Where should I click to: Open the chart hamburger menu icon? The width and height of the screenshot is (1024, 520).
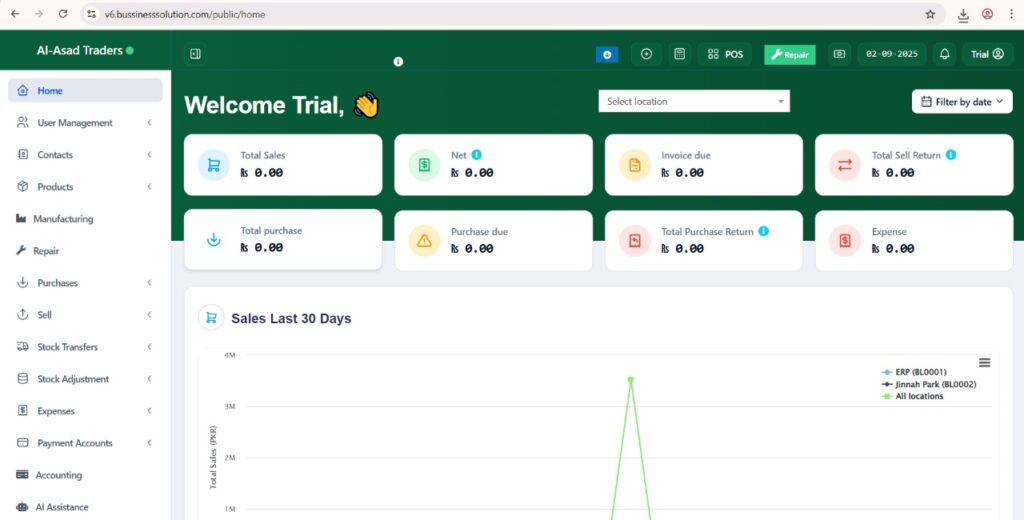point(984,362)
